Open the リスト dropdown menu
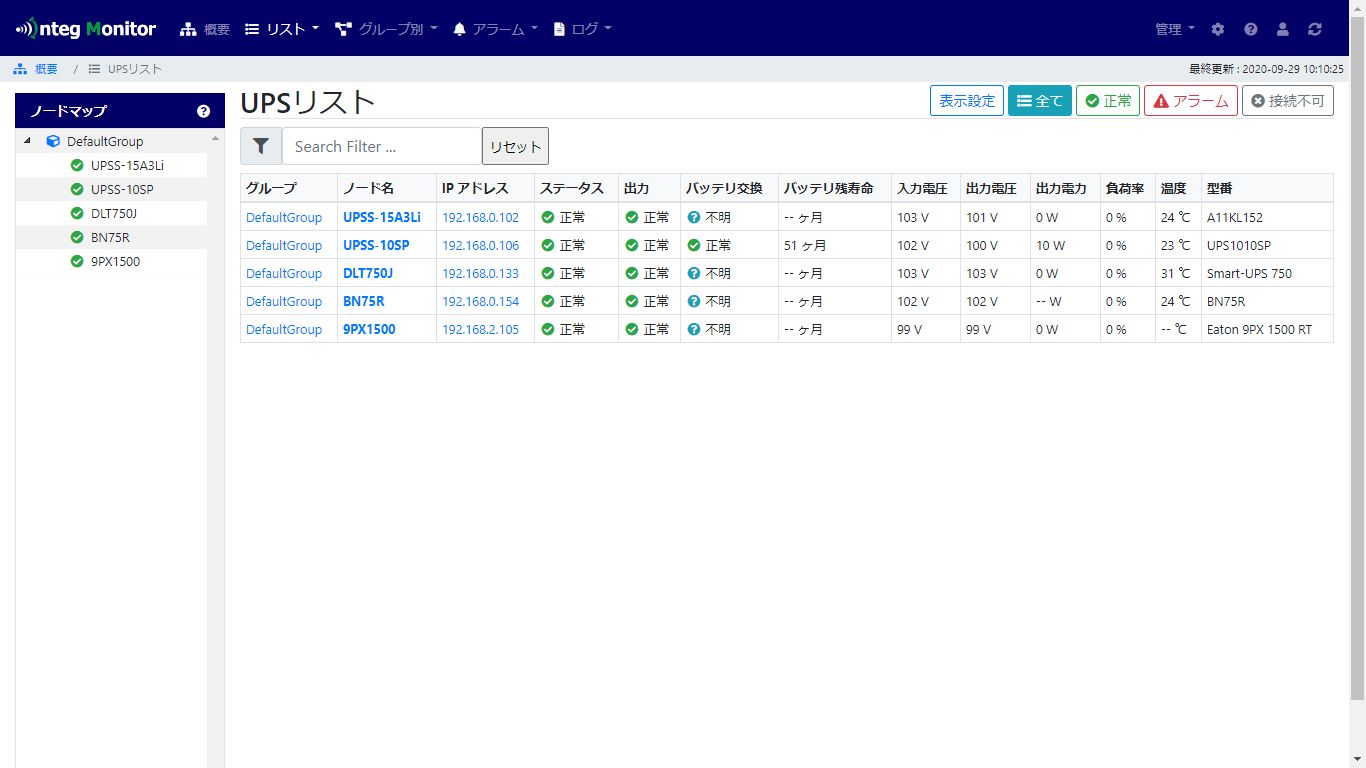The image size is (1366, 768). tap(282, 29)
